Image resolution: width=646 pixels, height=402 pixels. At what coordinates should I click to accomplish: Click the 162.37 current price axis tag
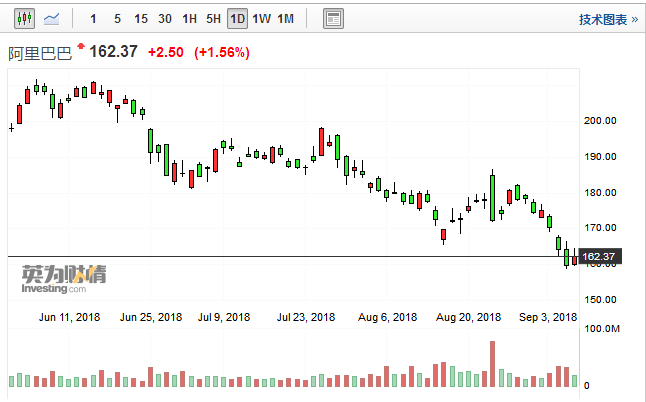(600, 257)
